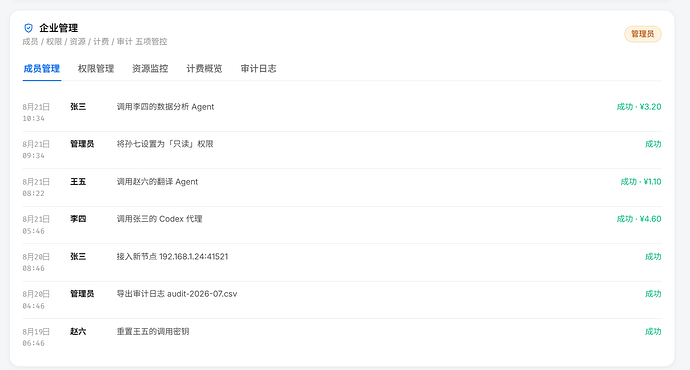This screenshot has width=690, height=370.
Task: Click user name 王五 in the log
Action: 78,182
